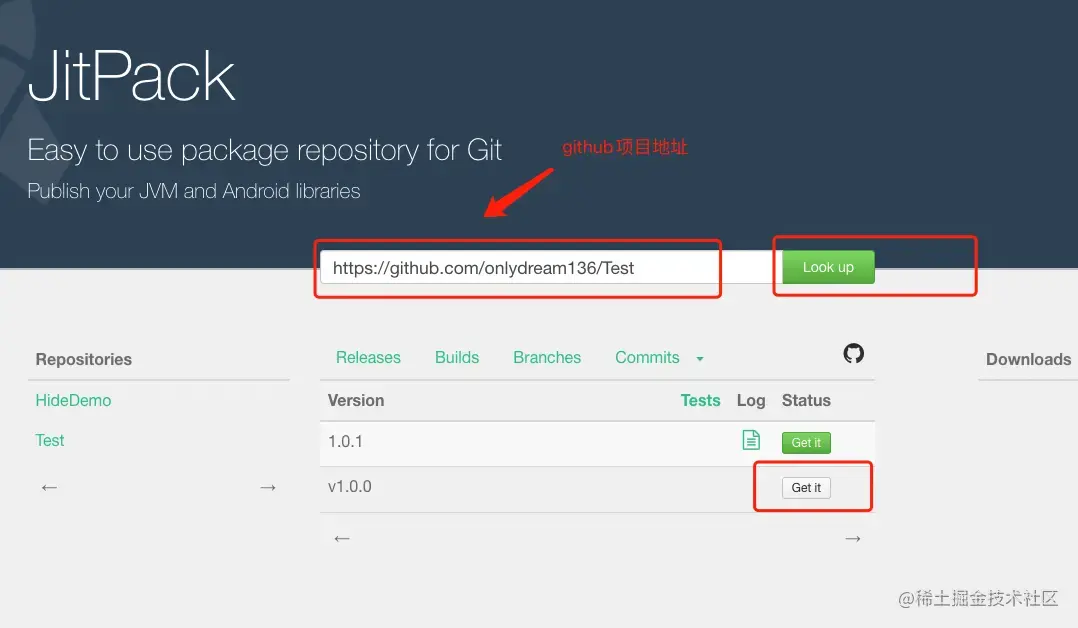Click the JitPack logo title

(131, 76)
